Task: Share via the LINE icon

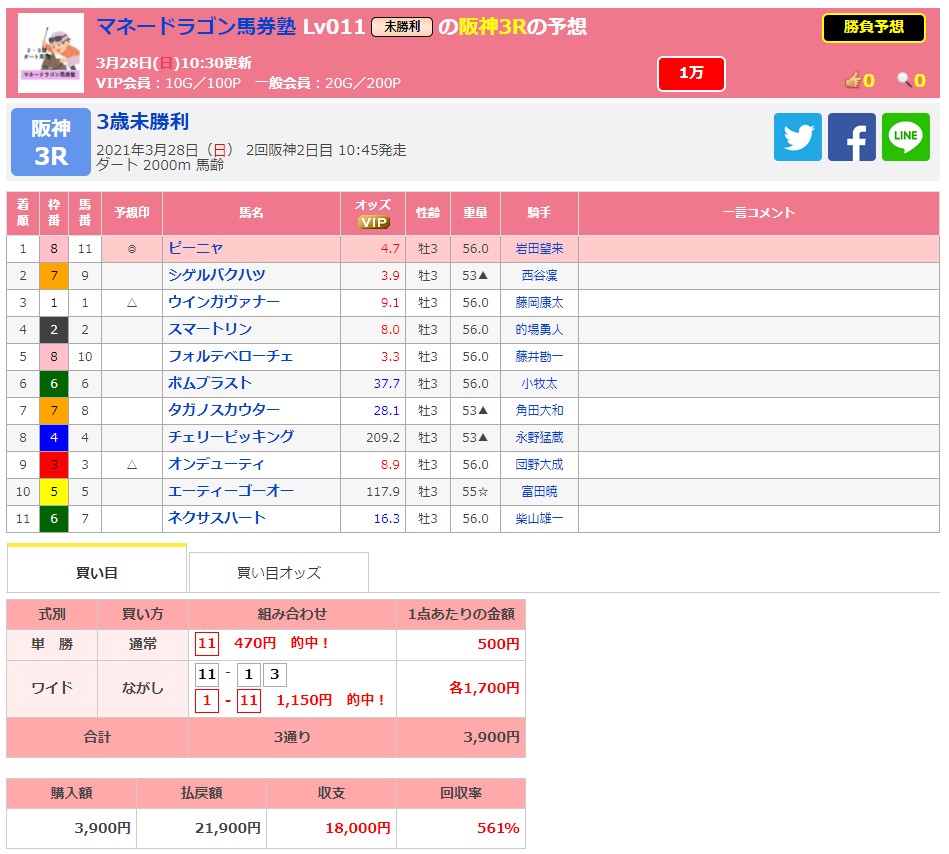Action: (x=905, y=137)
